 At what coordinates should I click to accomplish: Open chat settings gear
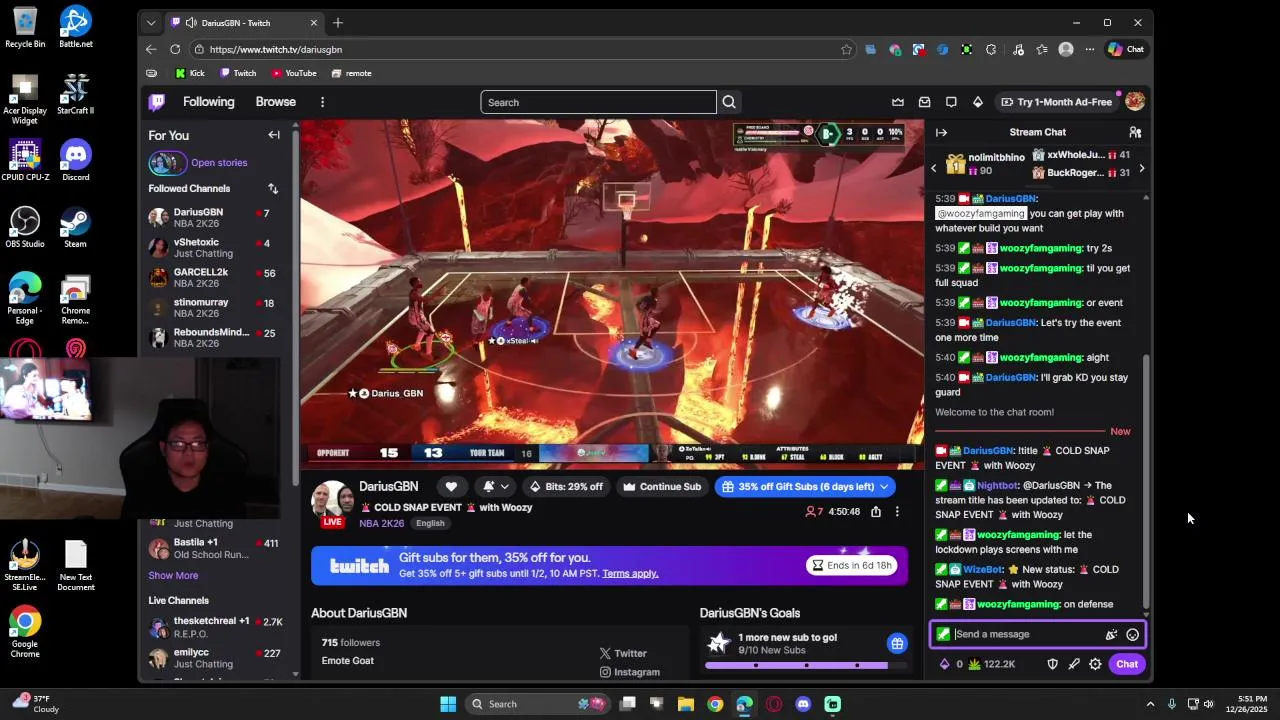click(x=1095, y=664)
